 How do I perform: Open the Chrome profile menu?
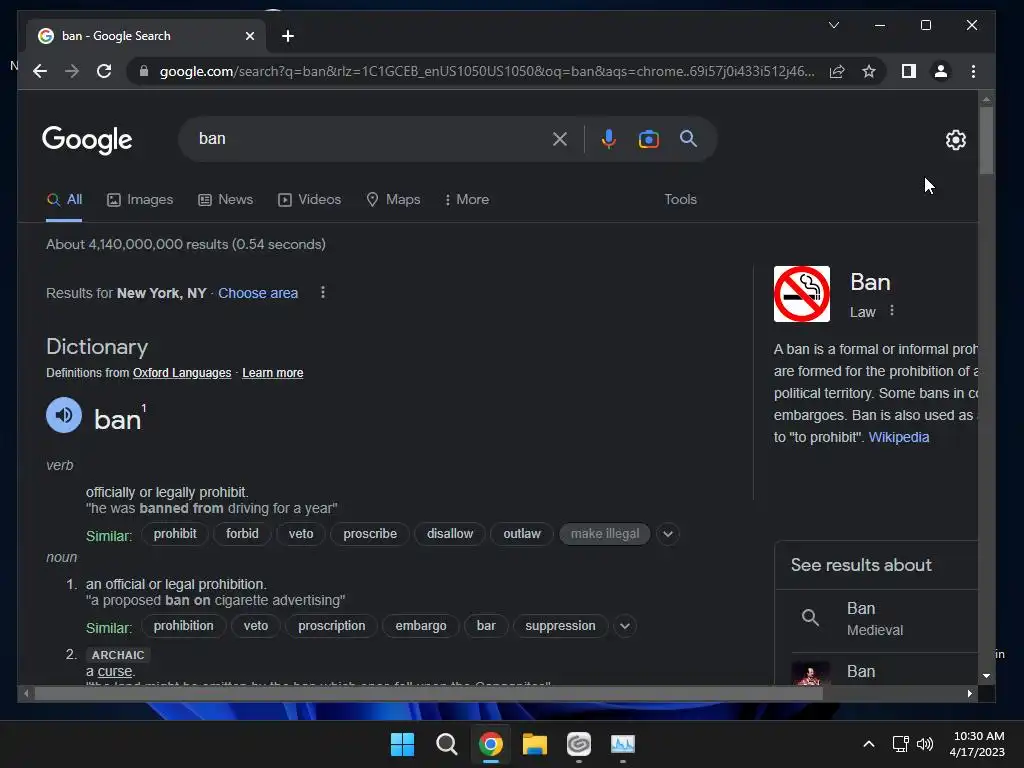pos(940,71)
